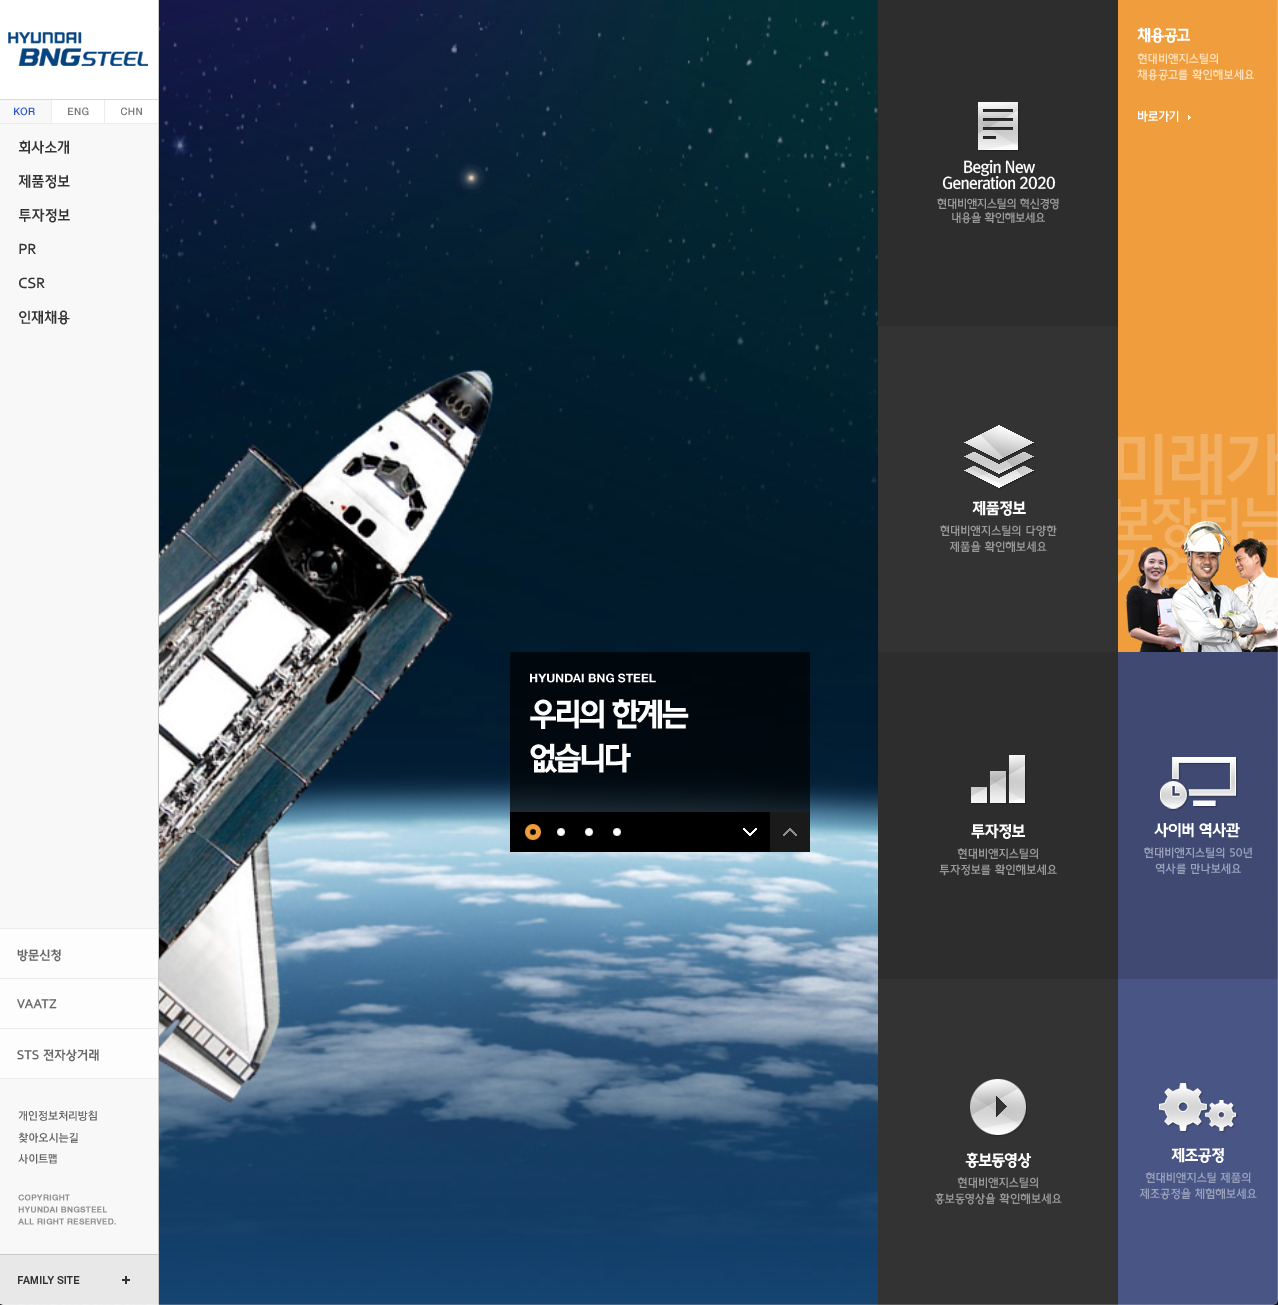Viewport: 1278px width, 1305px height.
Task: Click the Hyundai BNG Steel logo
Action: click(78, 50)
